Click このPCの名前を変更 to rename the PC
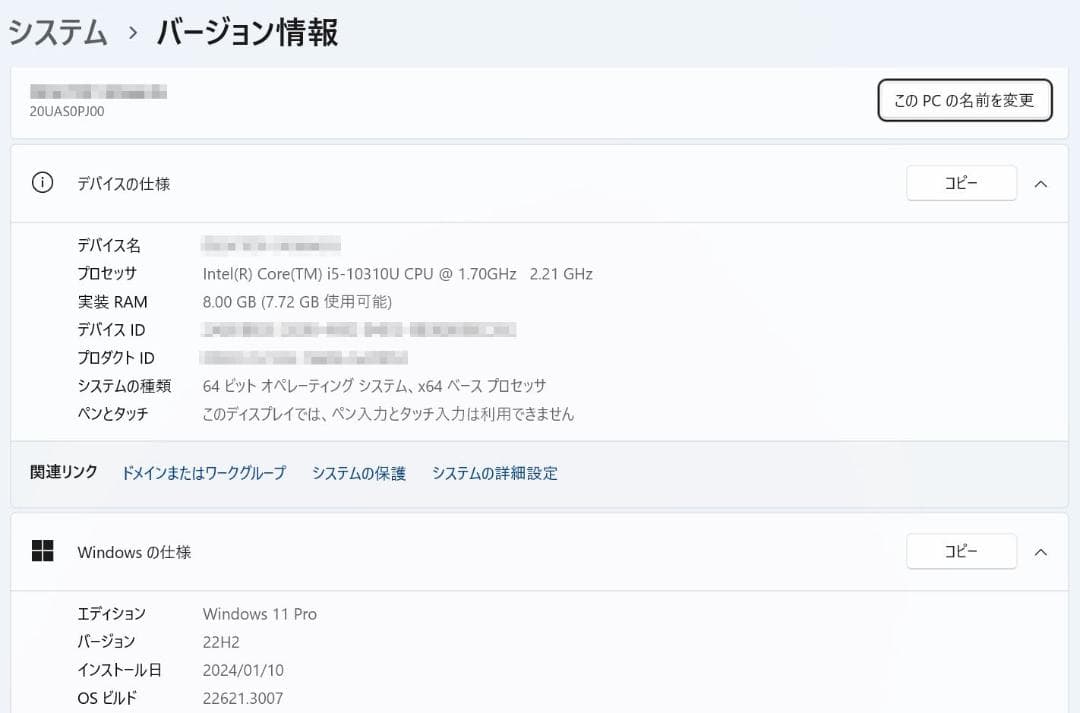 pos(964,100)
